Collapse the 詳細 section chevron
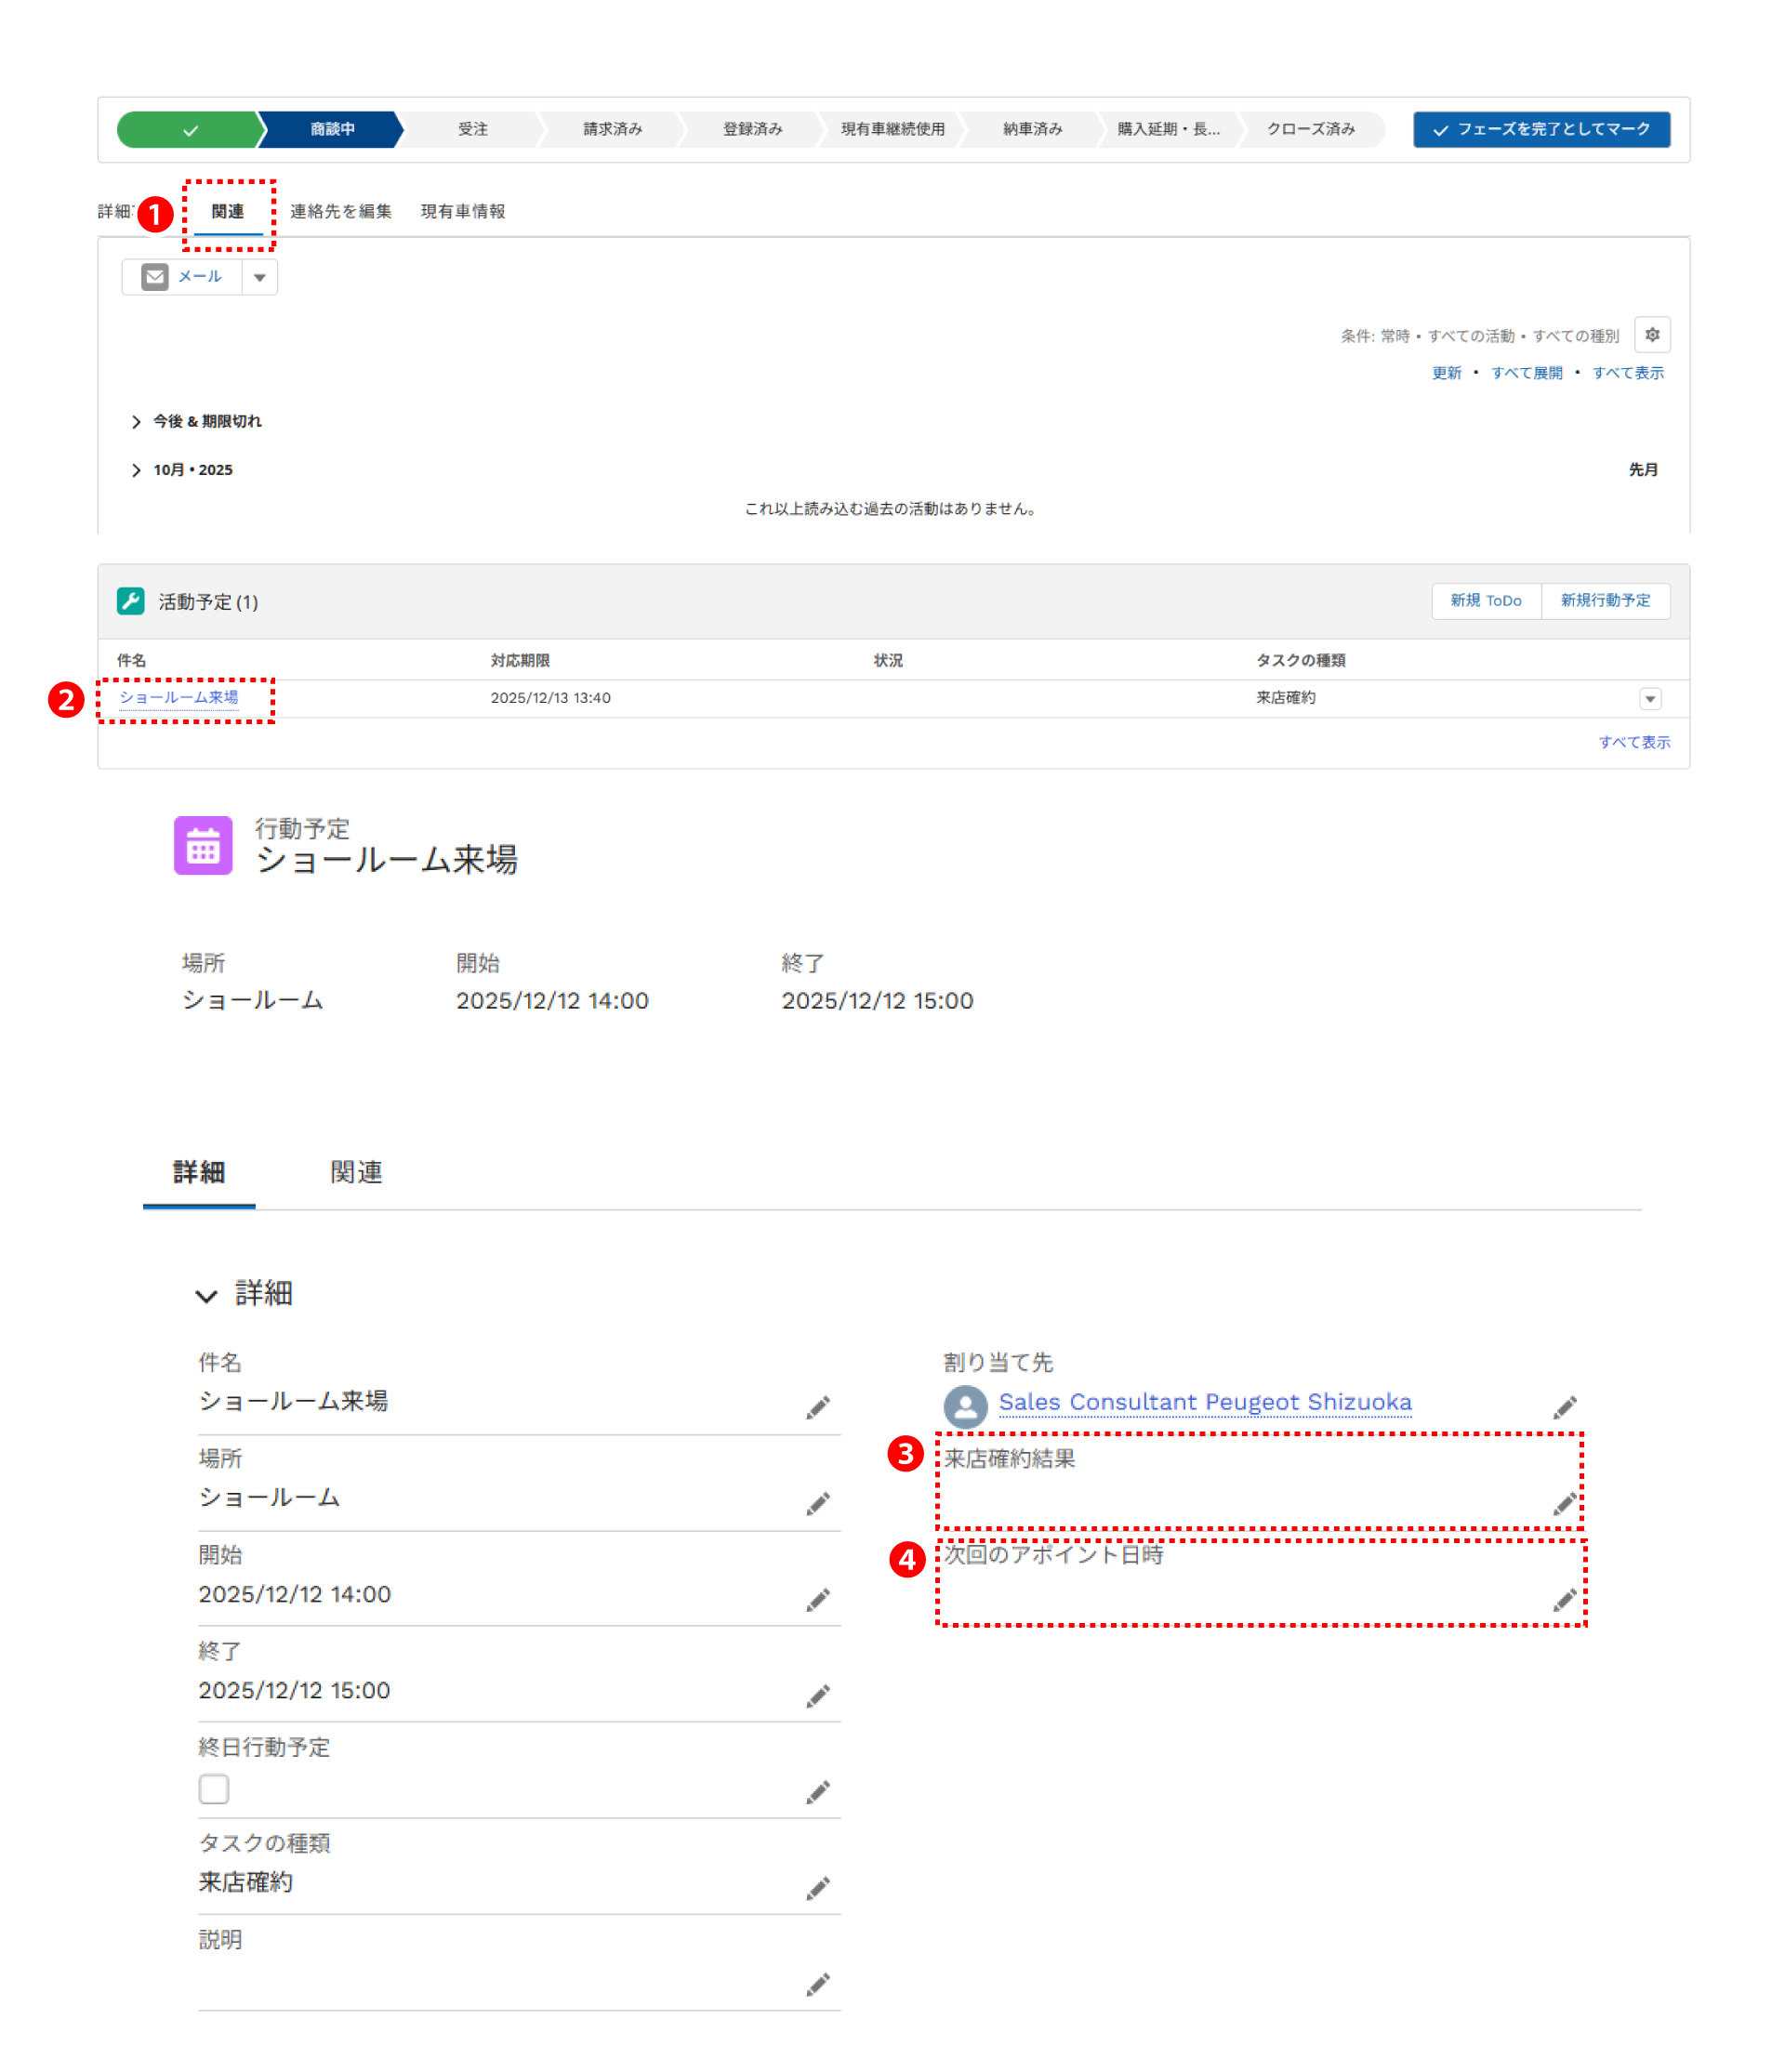Image resolution: width=1785 pixels, height=2072 pixels. tap(206, 1296)
